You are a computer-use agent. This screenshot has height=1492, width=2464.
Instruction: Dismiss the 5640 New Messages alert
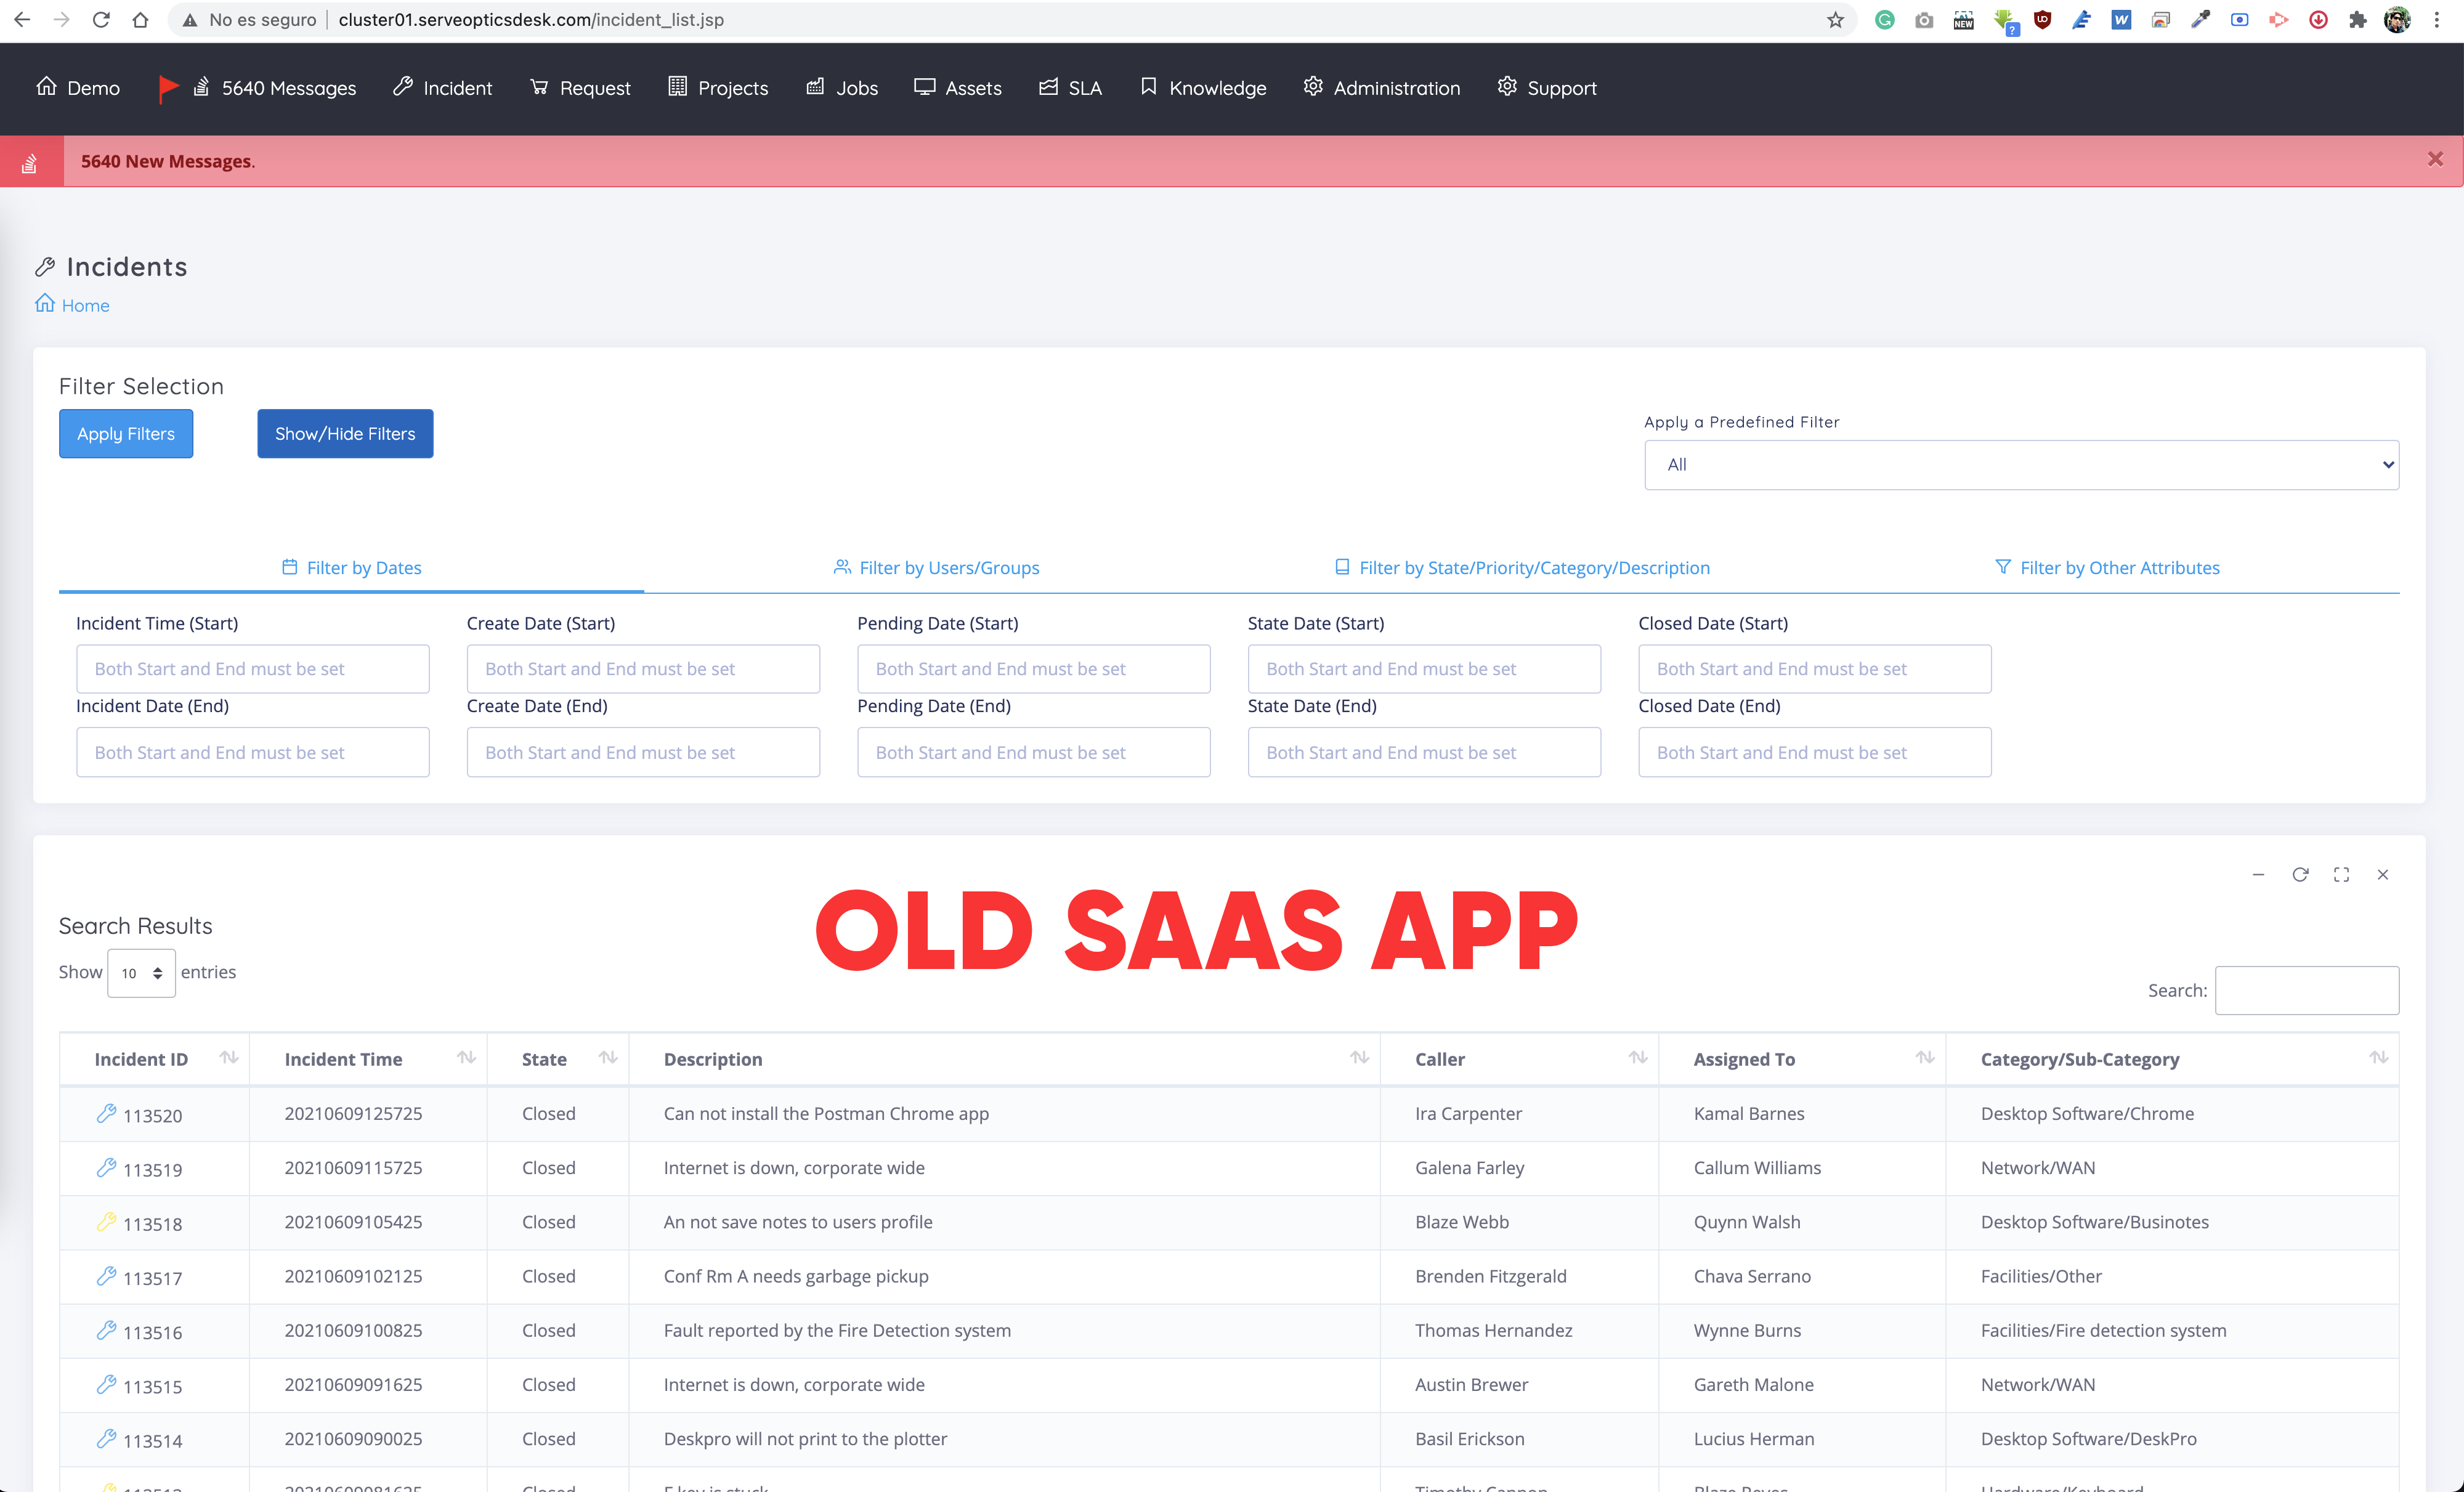(2435, 159)
